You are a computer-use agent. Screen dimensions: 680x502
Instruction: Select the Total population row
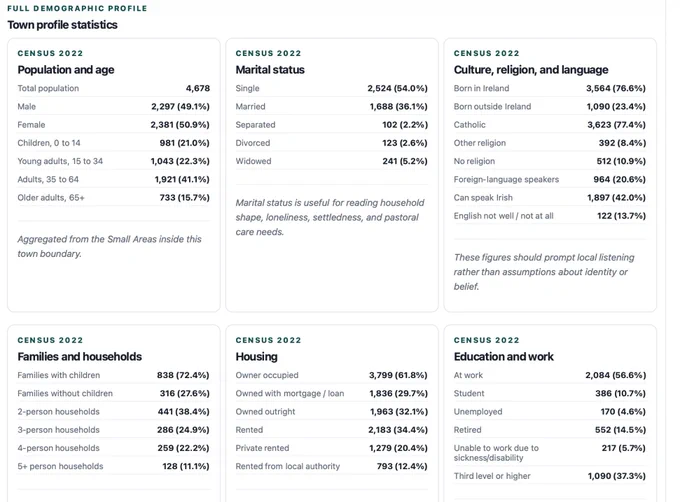point(114,88)
